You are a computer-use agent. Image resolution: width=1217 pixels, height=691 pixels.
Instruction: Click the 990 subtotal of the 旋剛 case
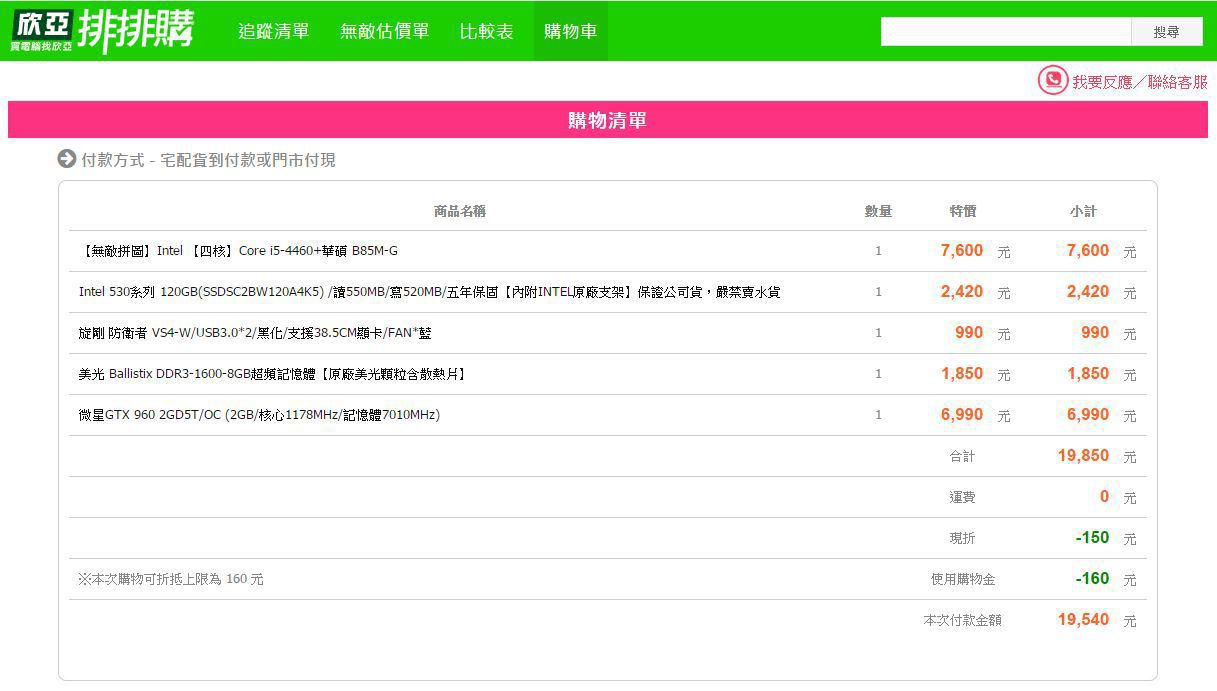pos(1095,333)
